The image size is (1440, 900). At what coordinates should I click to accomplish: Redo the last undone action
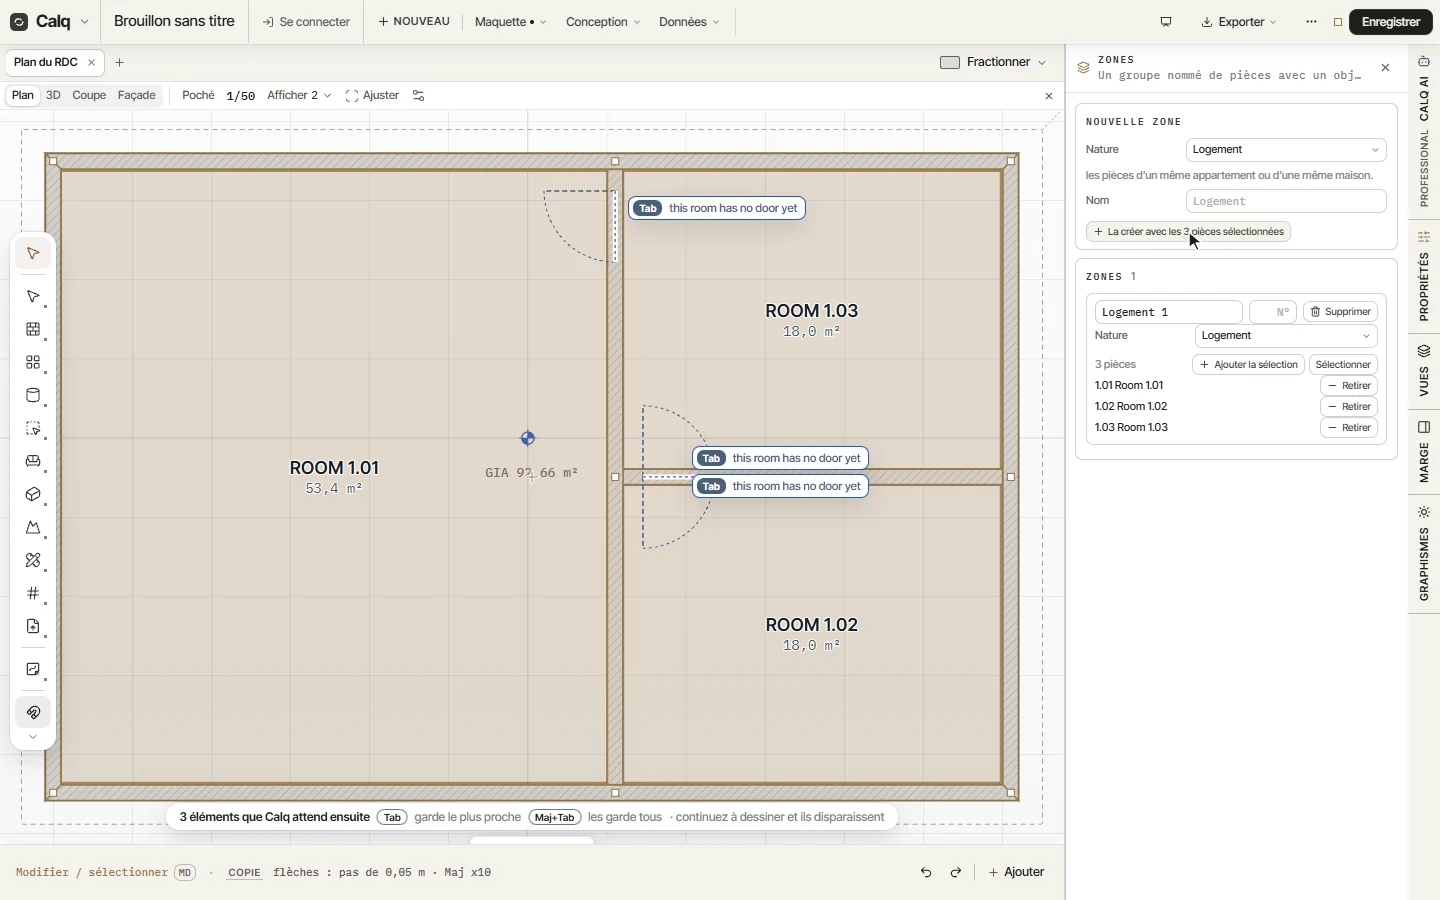(x=956, y=872)
